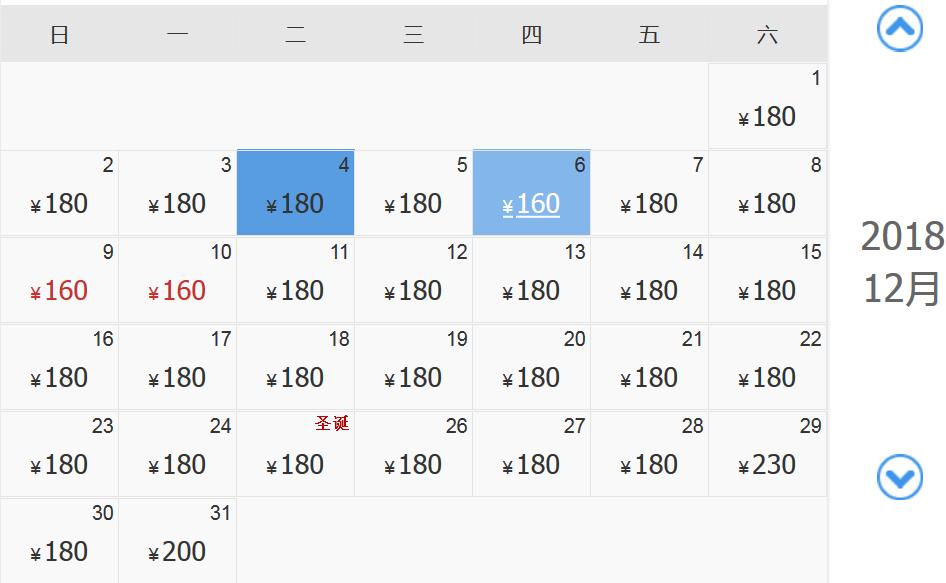Go to next month with down arrow
This screenshot has width=946, height=583.
pyautogui.click(x=899, y=477)
